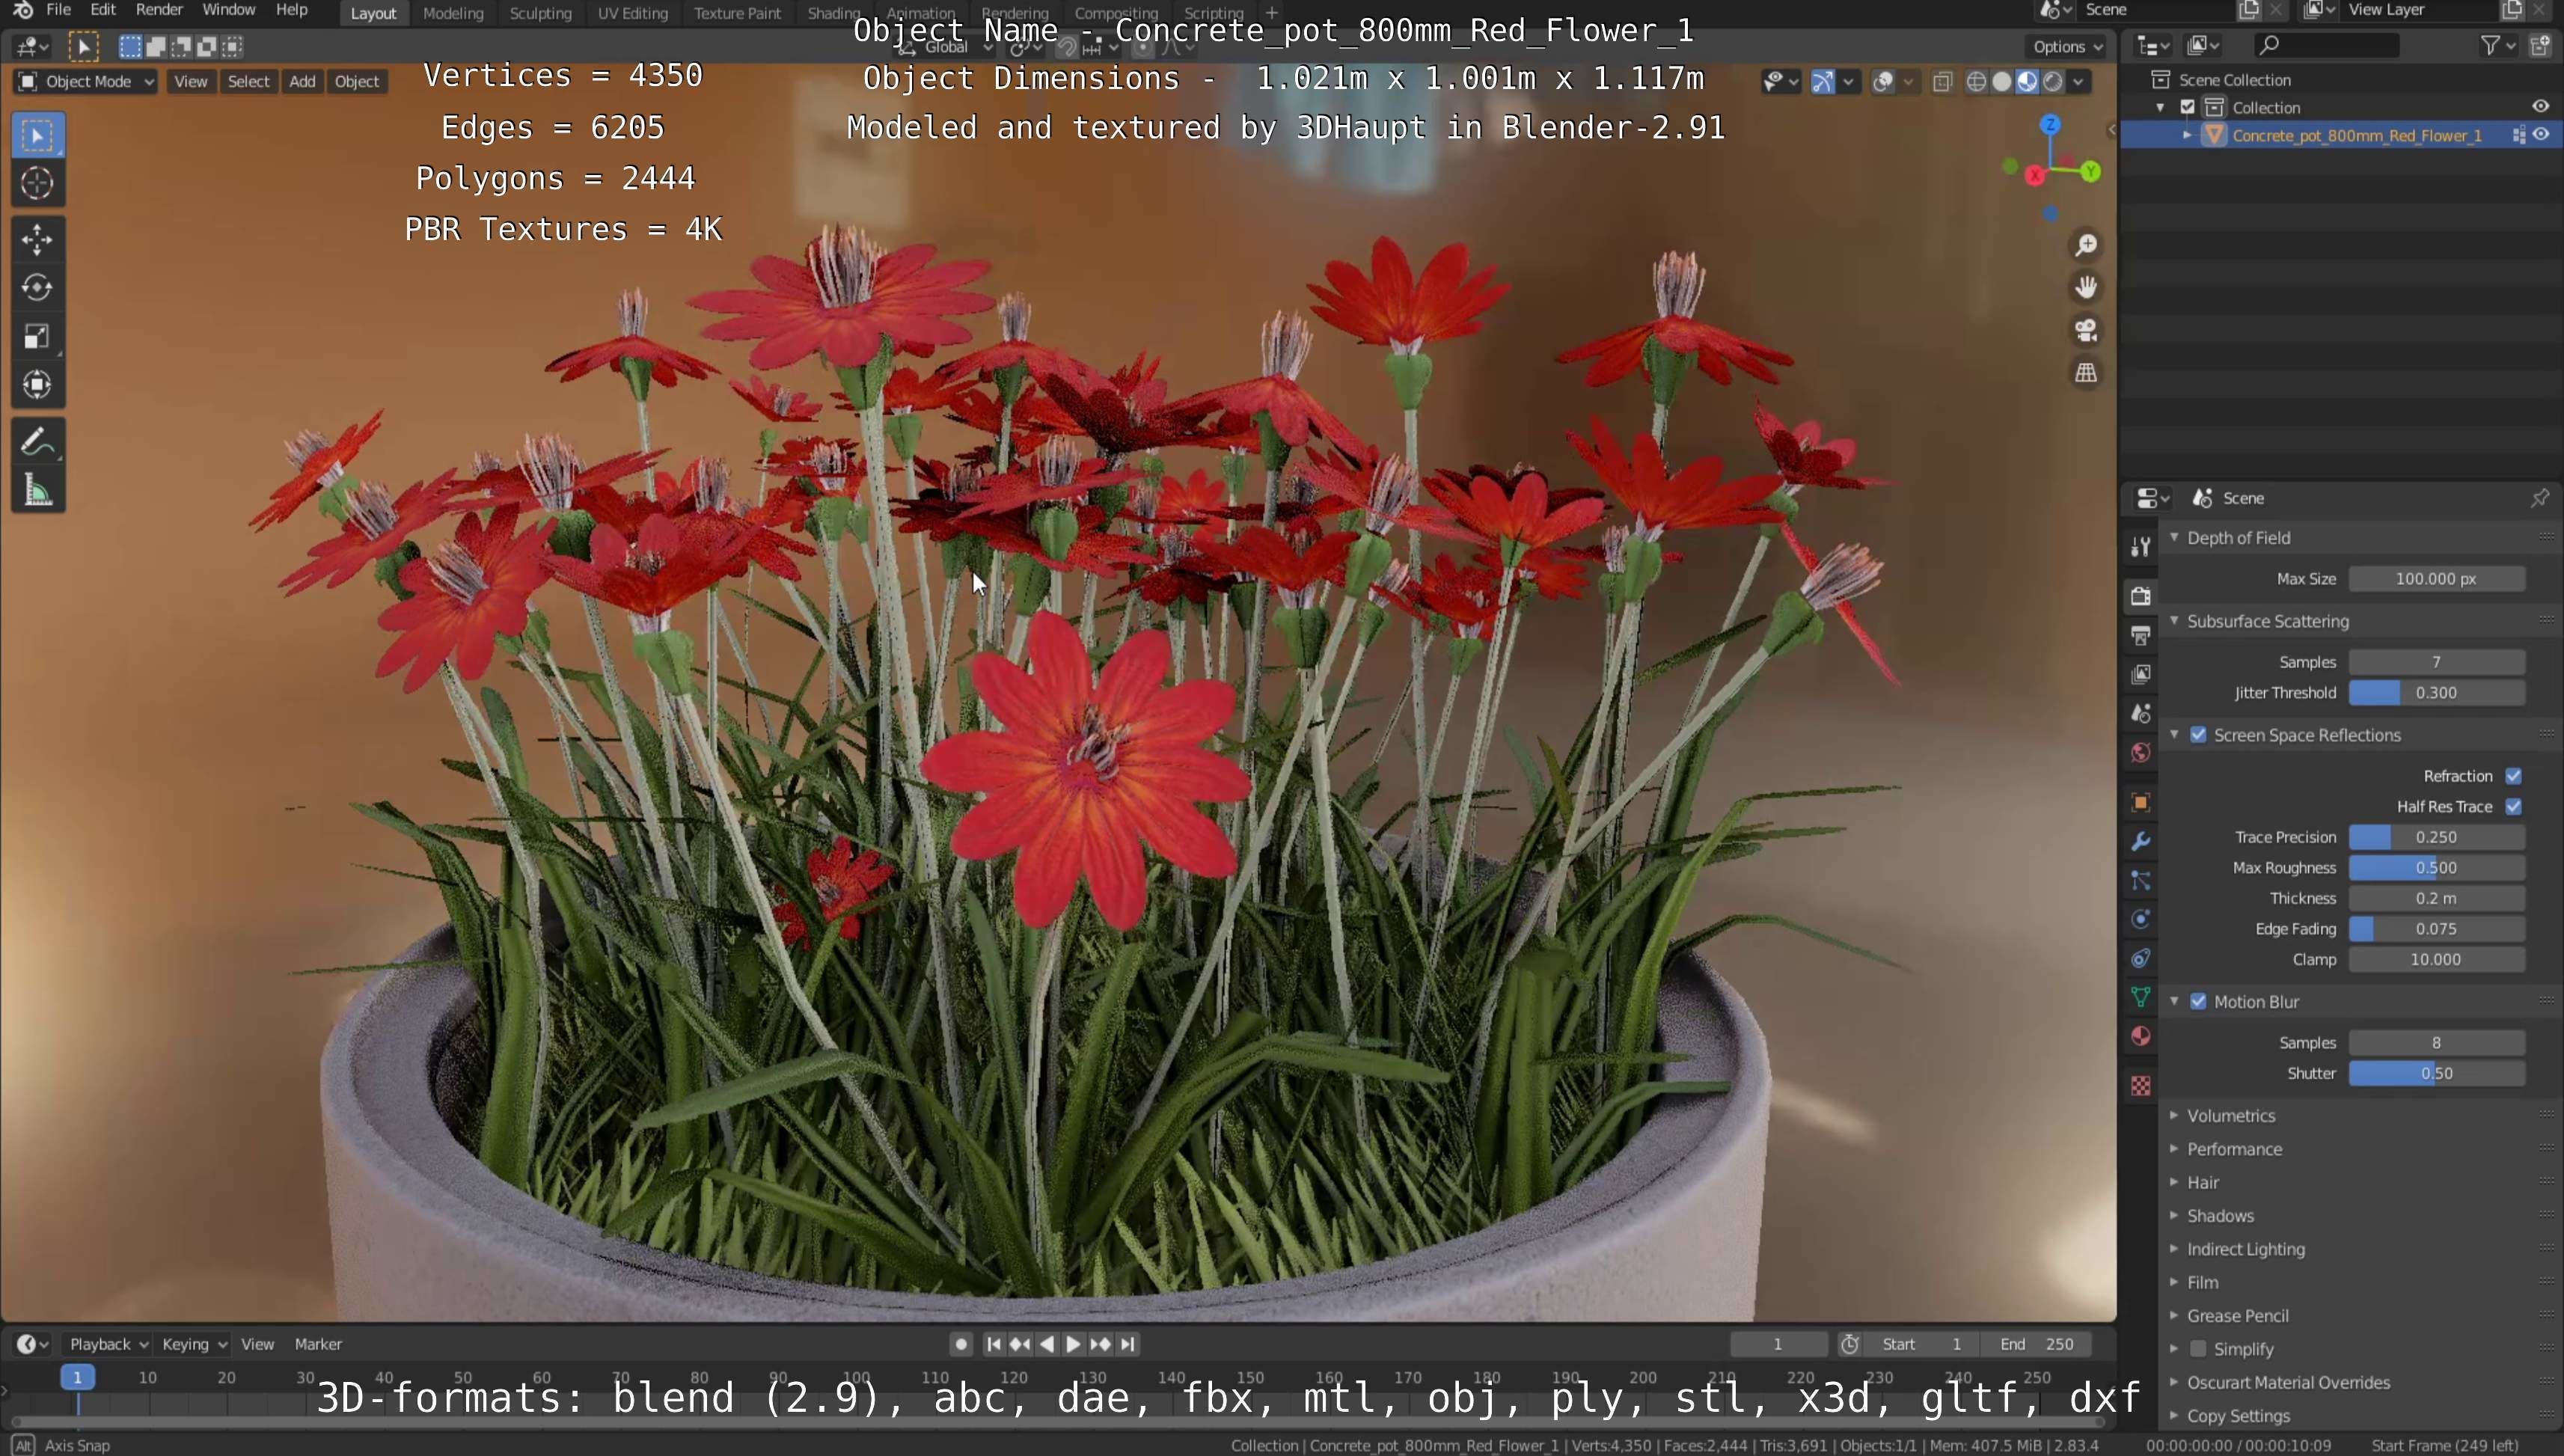
Task: Open the Playback popover in timeline
Action: [107, 1344]
